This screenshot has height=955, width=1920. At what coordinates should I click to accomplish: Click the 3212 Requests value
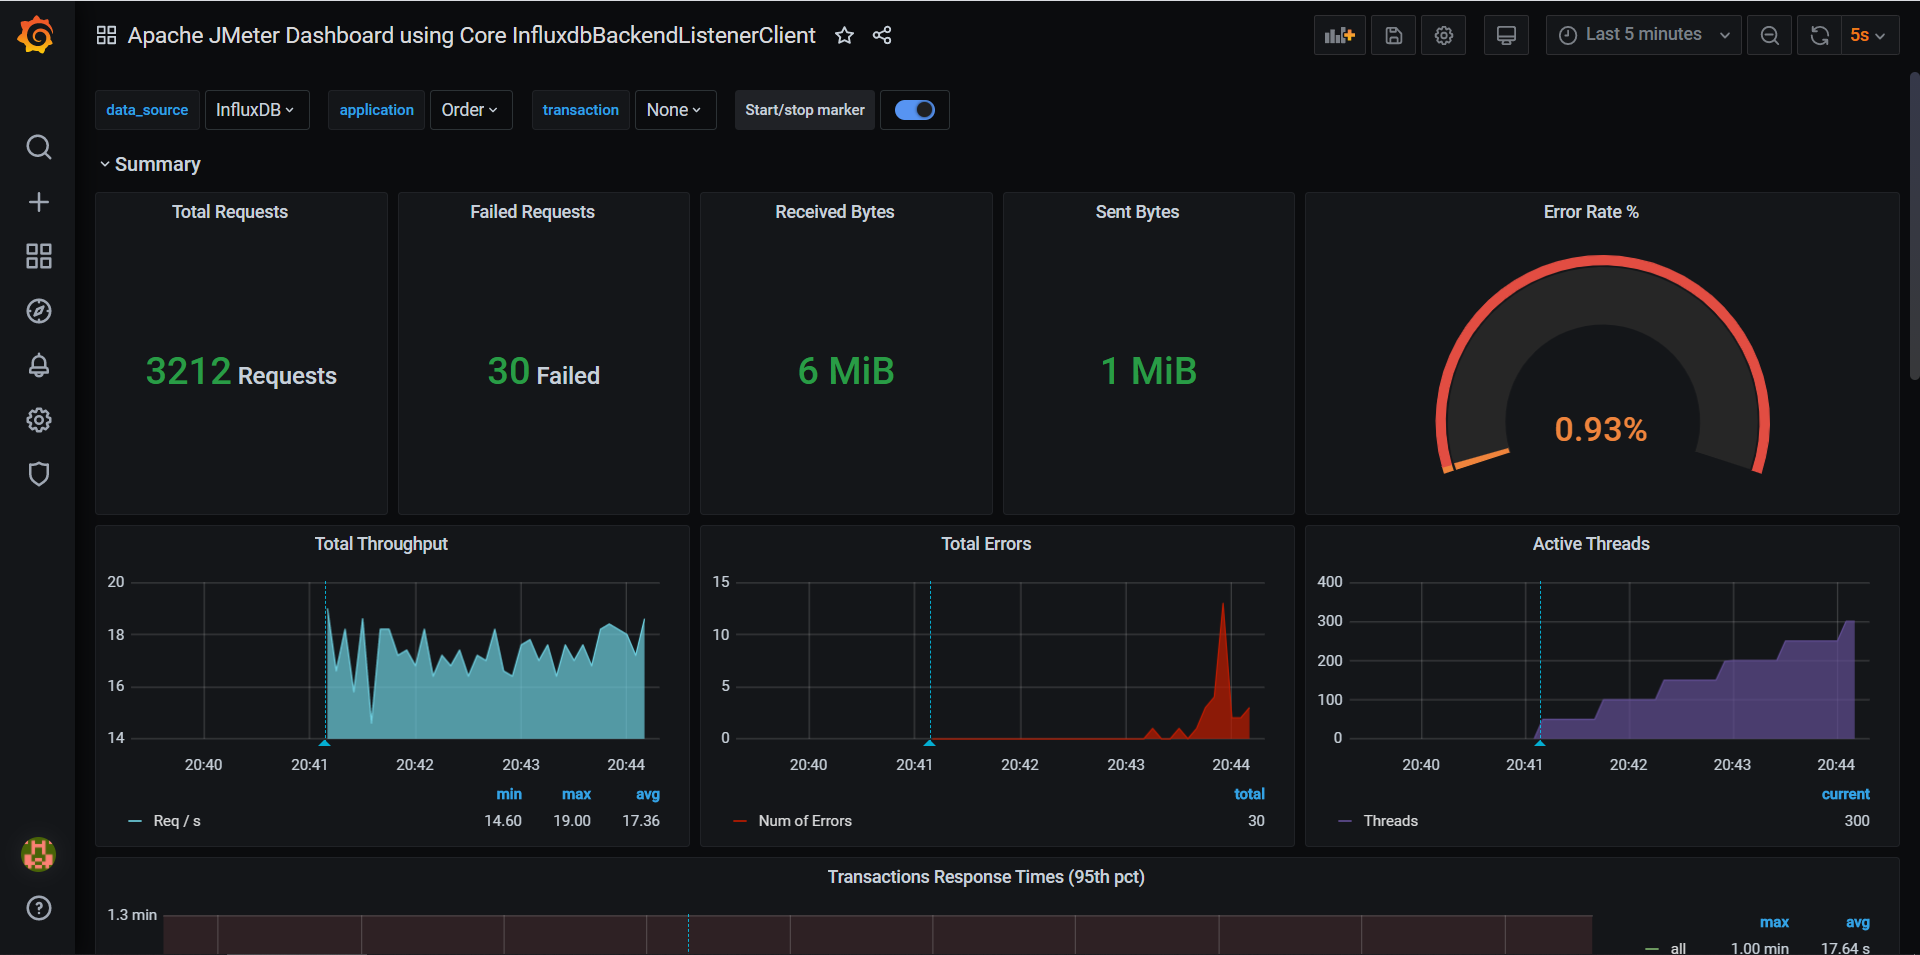[x=241, y=372]
